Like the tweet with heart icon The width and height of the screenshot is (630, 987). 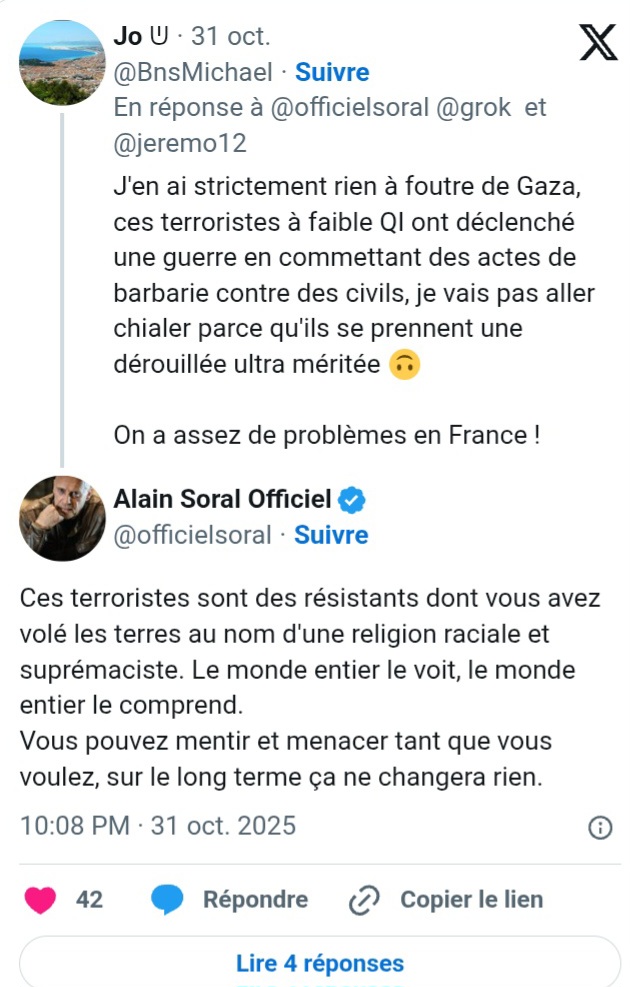(40, 900)
